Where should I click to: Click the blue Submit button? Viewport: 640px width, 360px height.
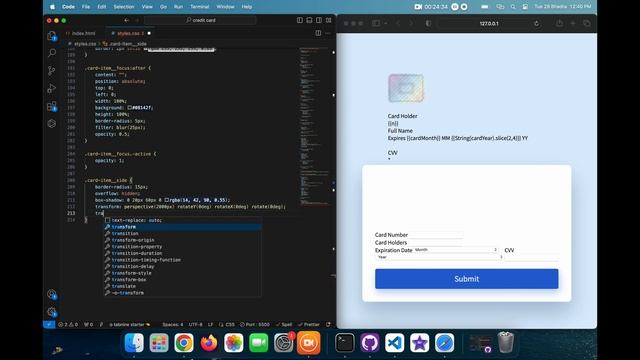(467, 279)
